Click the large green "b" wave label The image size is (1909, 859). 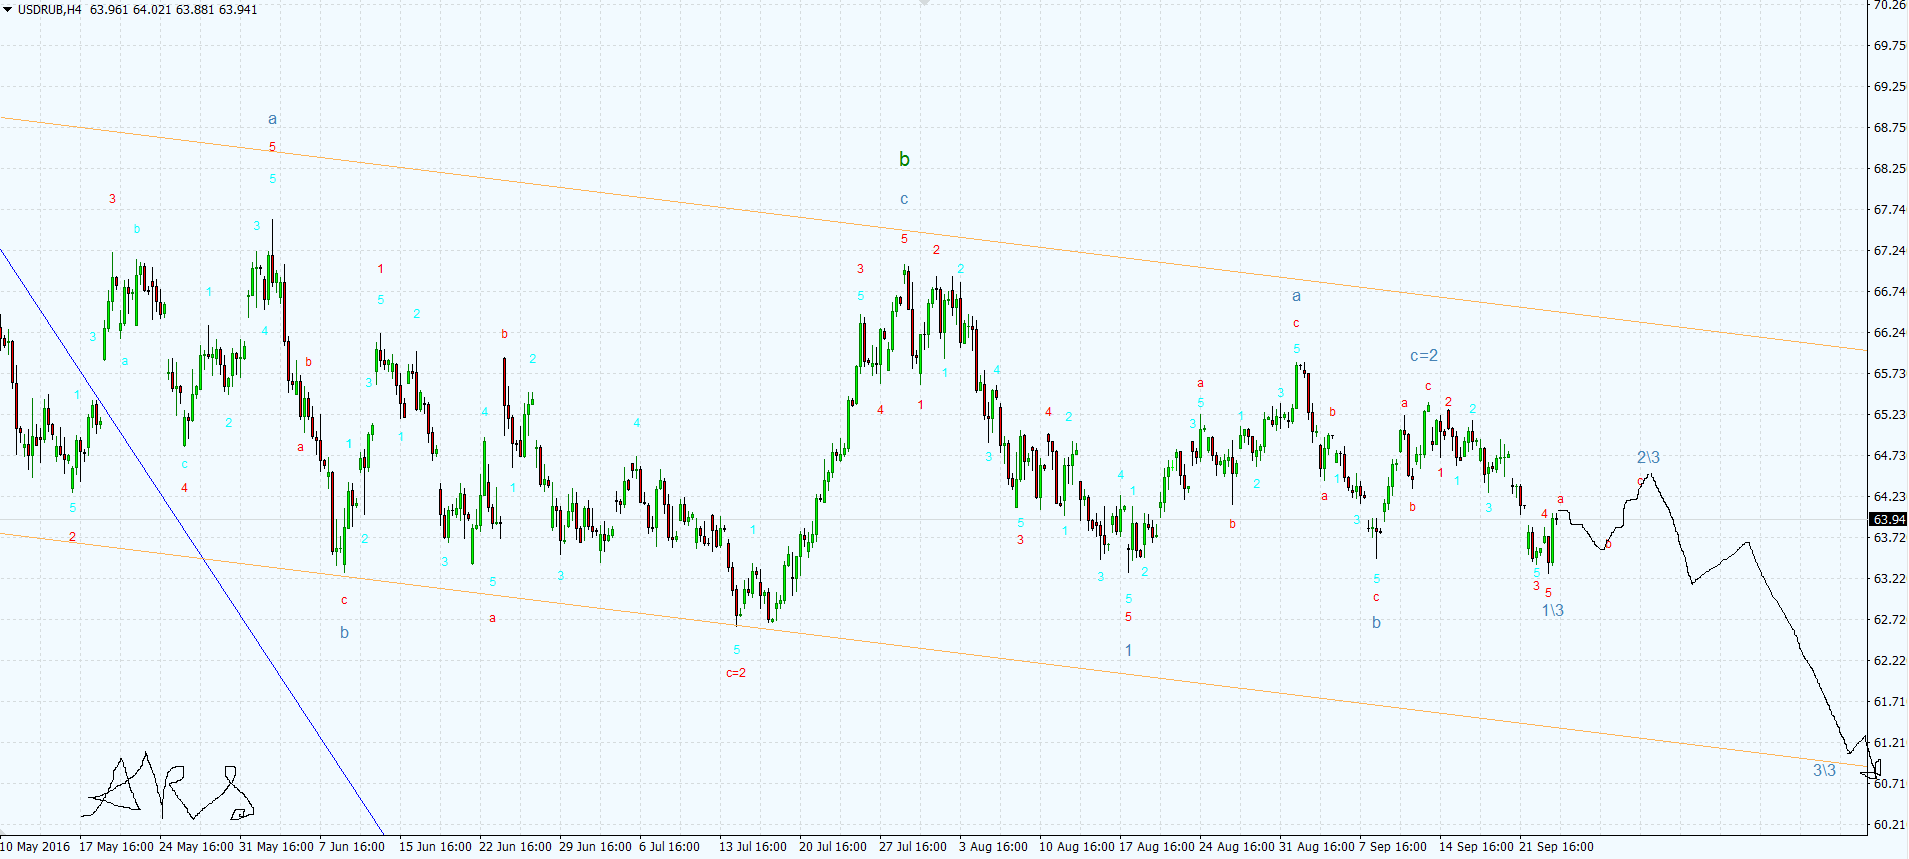point(904,159)
